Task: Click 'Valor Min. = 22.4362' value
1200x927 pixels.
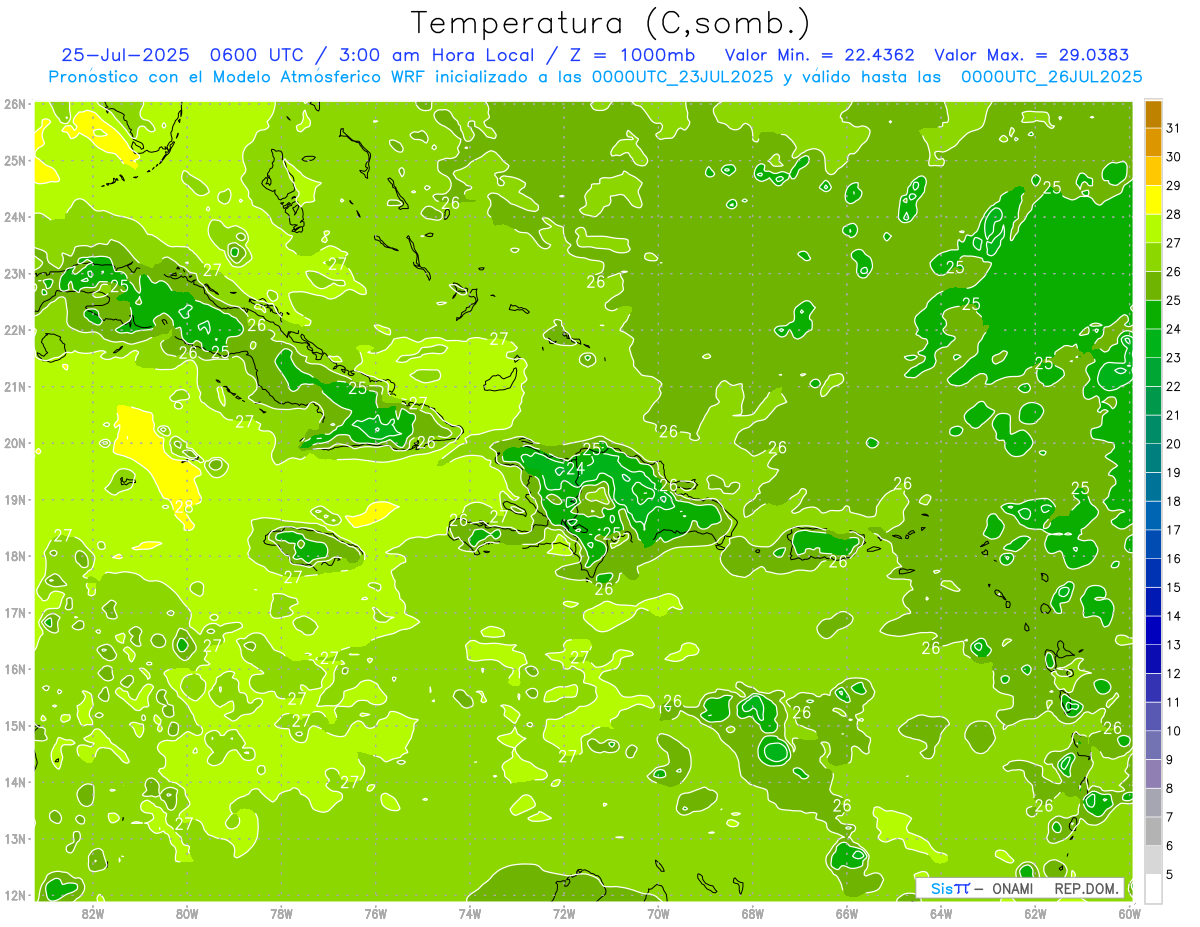Action: tap(820, 55)
